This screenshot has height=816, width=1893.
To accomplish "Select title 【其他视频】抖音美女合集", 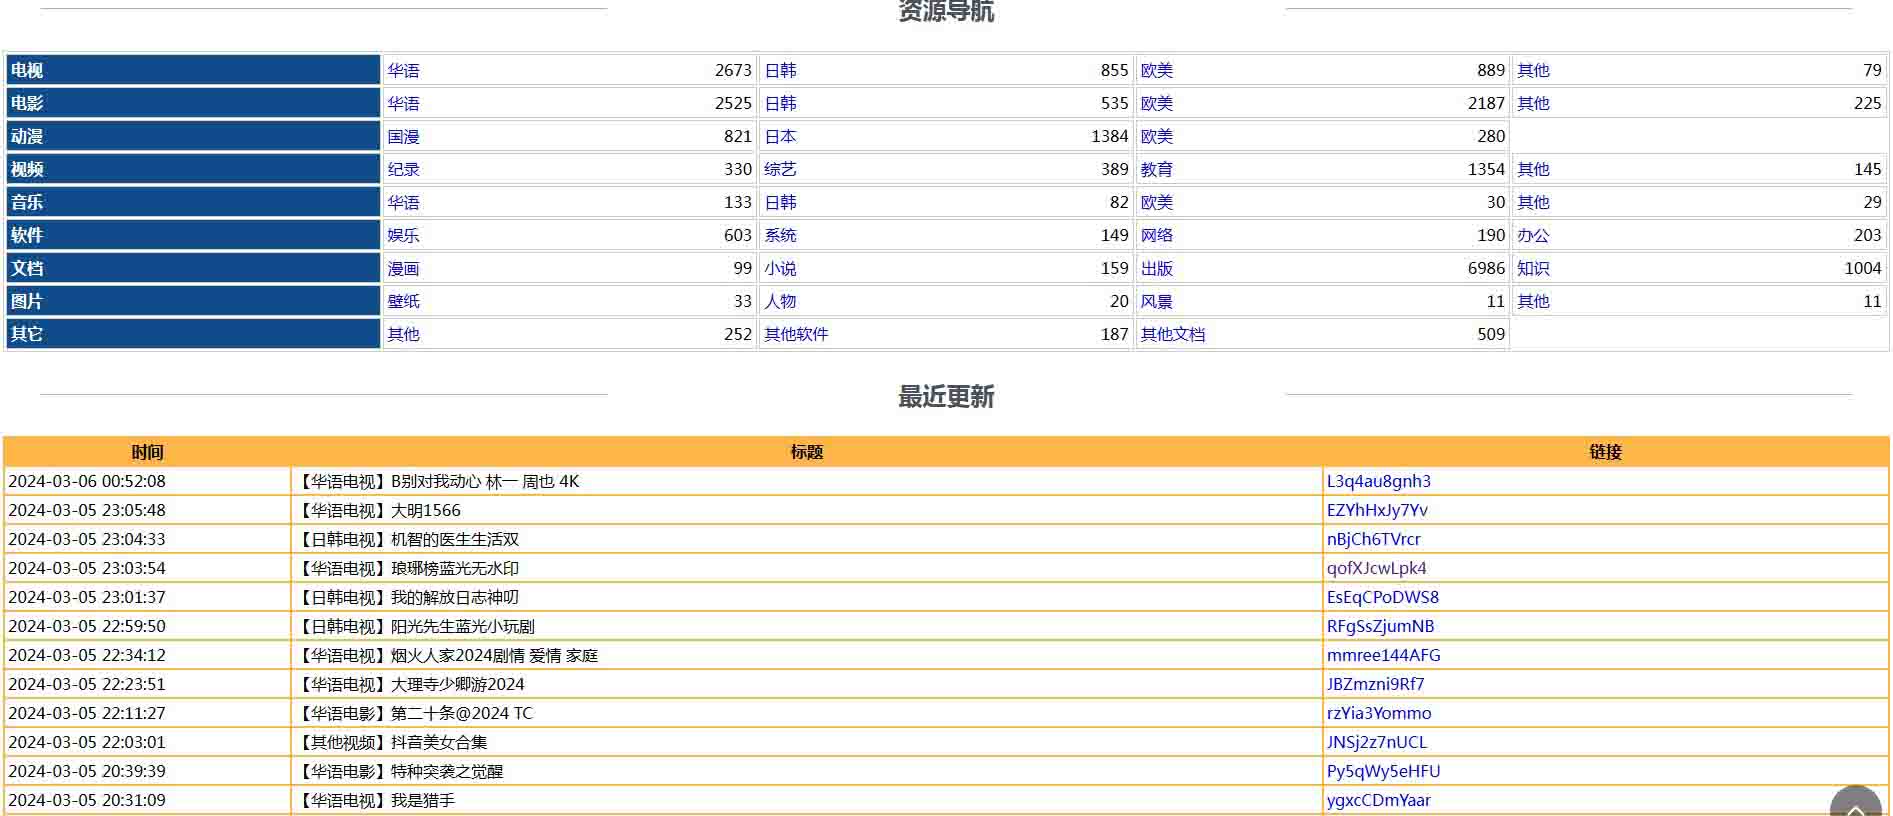I will [392, 742].
